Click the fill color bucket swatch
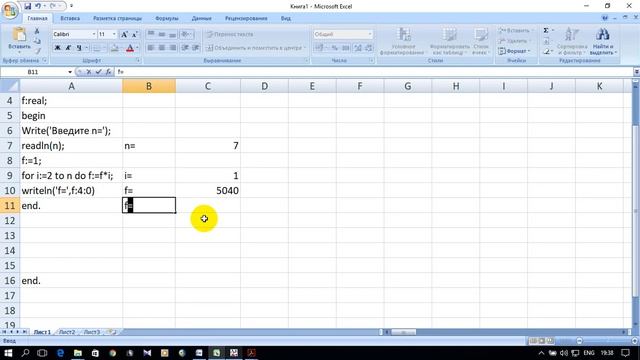This screenshot has width=640, height=360. tap(115, 48)
